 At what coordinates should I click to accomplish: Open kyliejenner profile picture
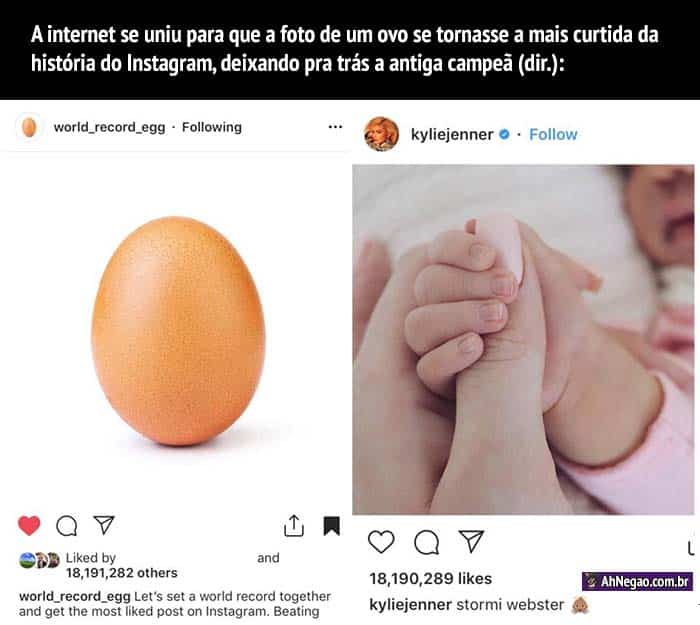pyautogui.click(x=381, y=134)
